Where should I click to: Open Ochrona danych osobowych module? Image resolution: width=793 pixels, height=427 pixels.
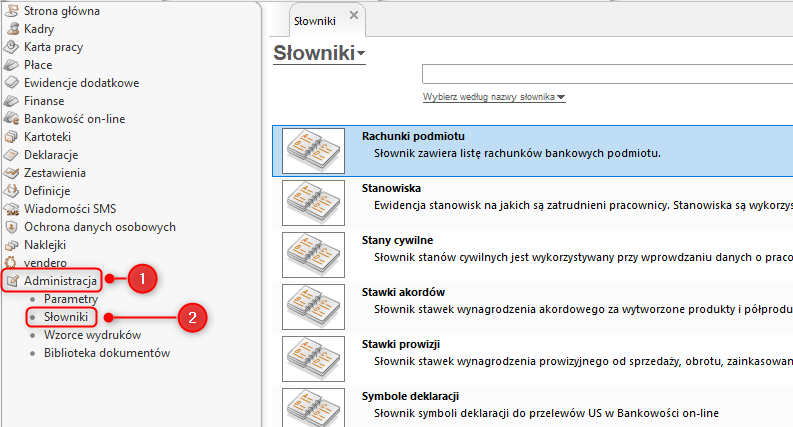point(100,227)
